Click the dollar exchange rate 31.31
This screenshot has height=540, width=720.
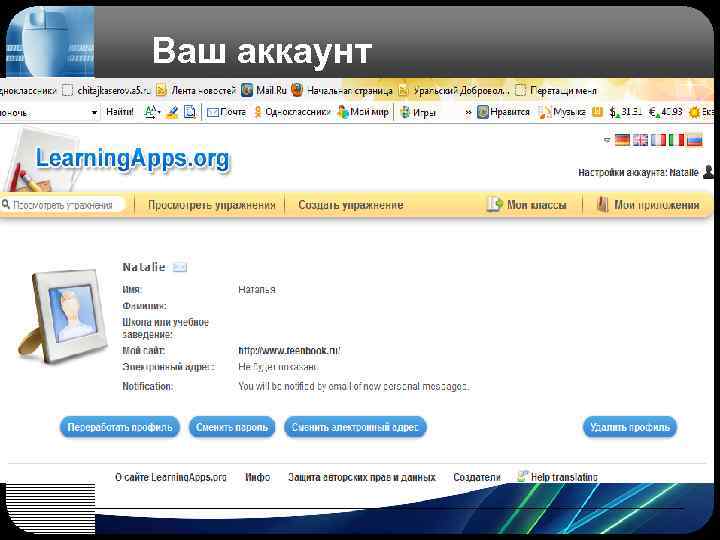[x=625, y=112]
